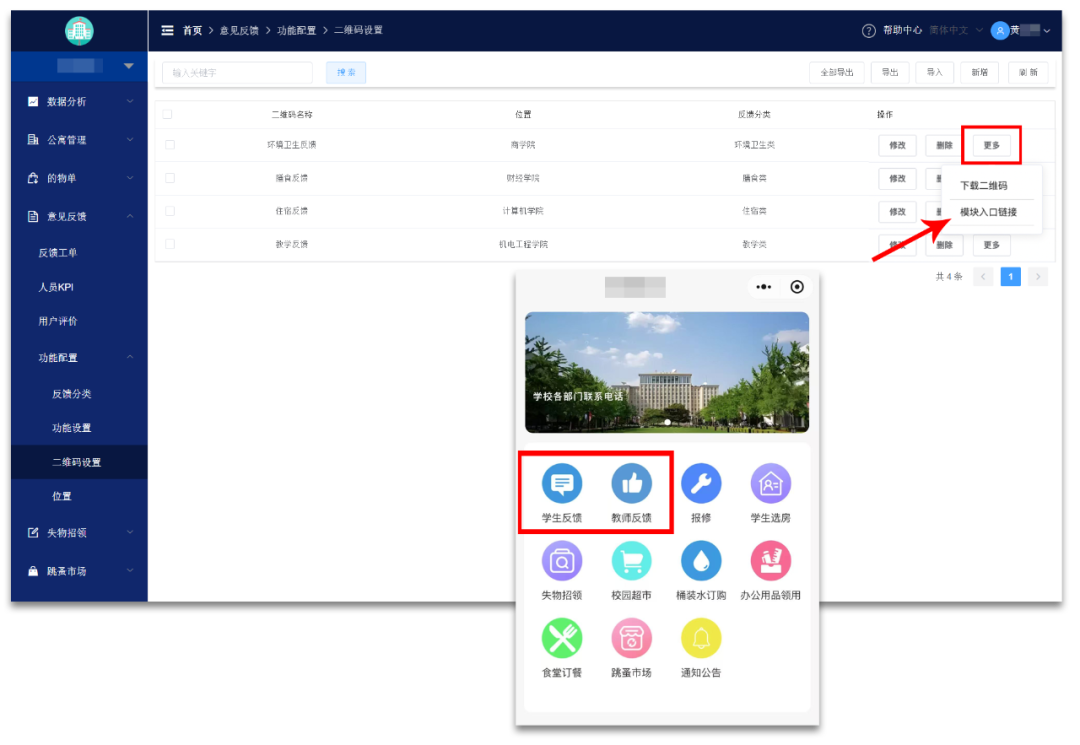Open the 教师反馈 module icon
1080x745 pixels.
[631, 485]
